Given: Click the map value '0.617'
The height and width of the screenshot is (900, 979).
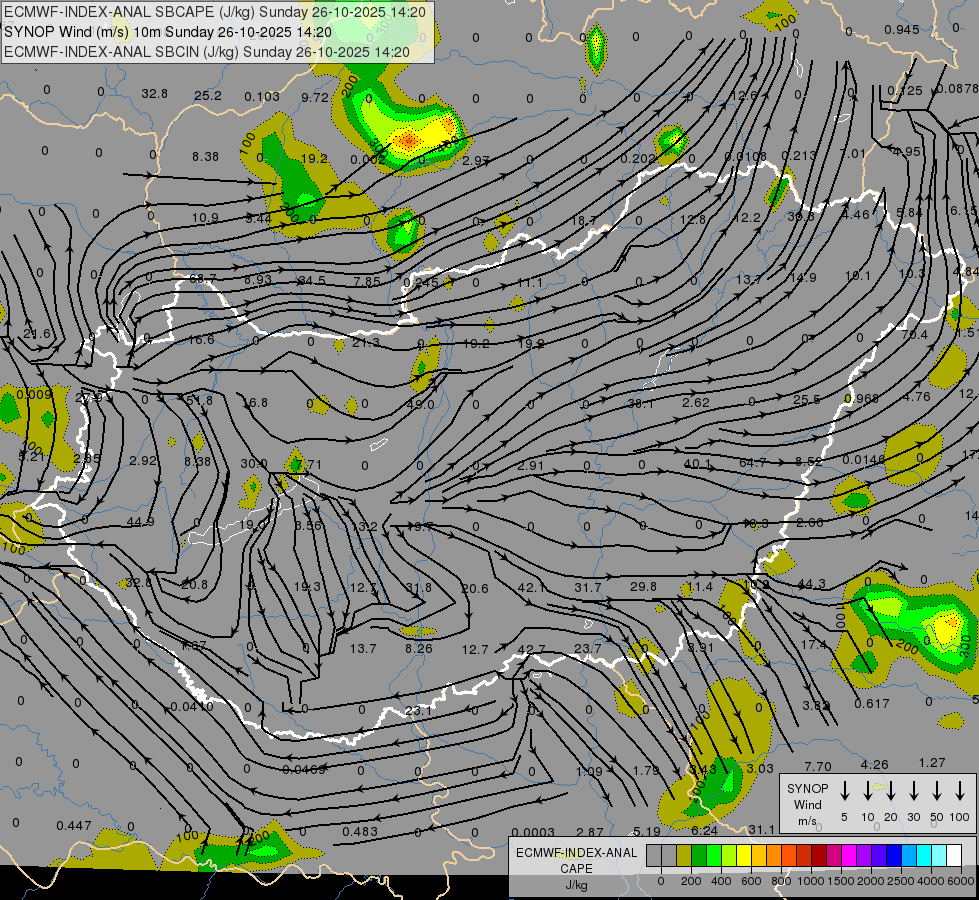Looking at the screenshot, I should [872, 704].
